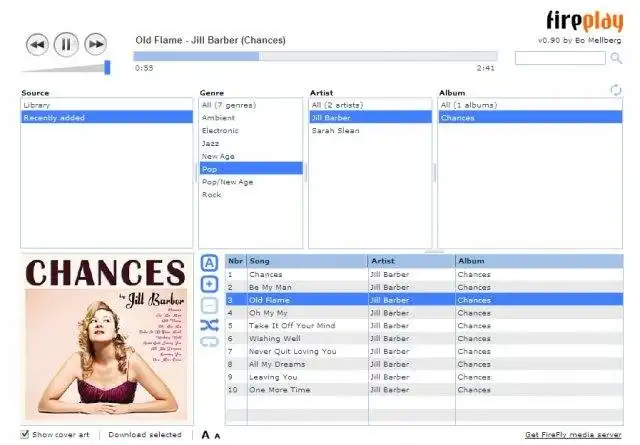
Task: Click the 'A' add-all playlist icon
Action: coord(209,263)
